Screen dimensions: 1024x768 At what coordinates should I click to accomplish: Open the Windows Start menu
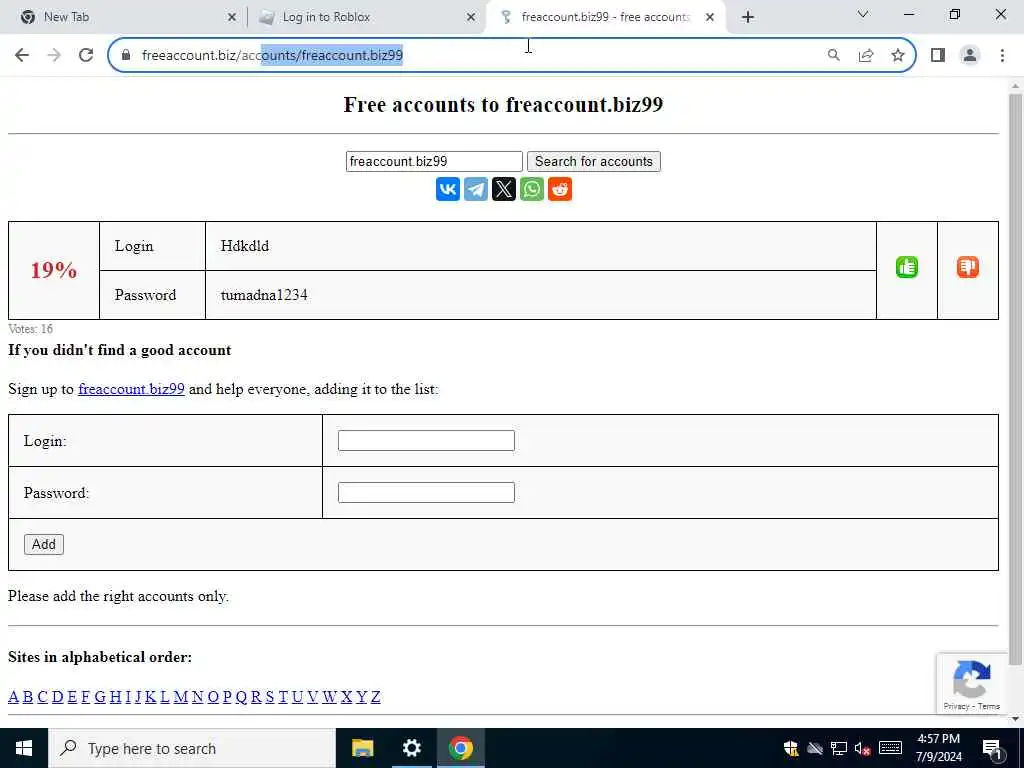coord(24,748)
